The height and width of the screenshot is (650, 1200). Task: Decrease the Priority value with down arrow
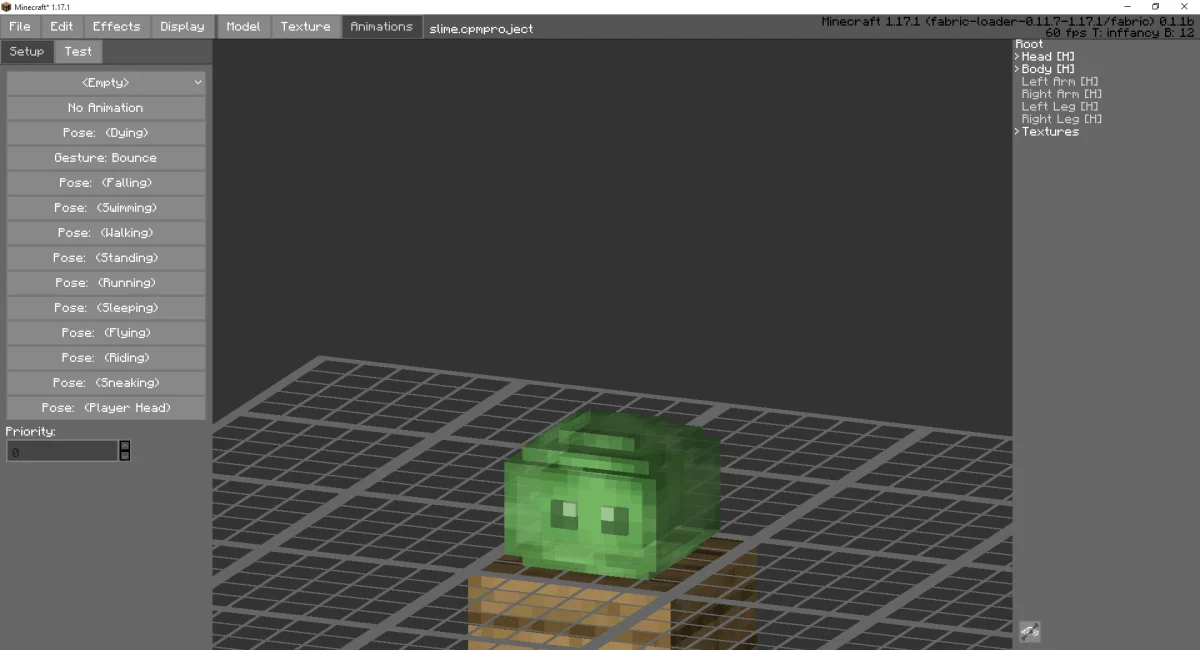click(x=125, y=456)
